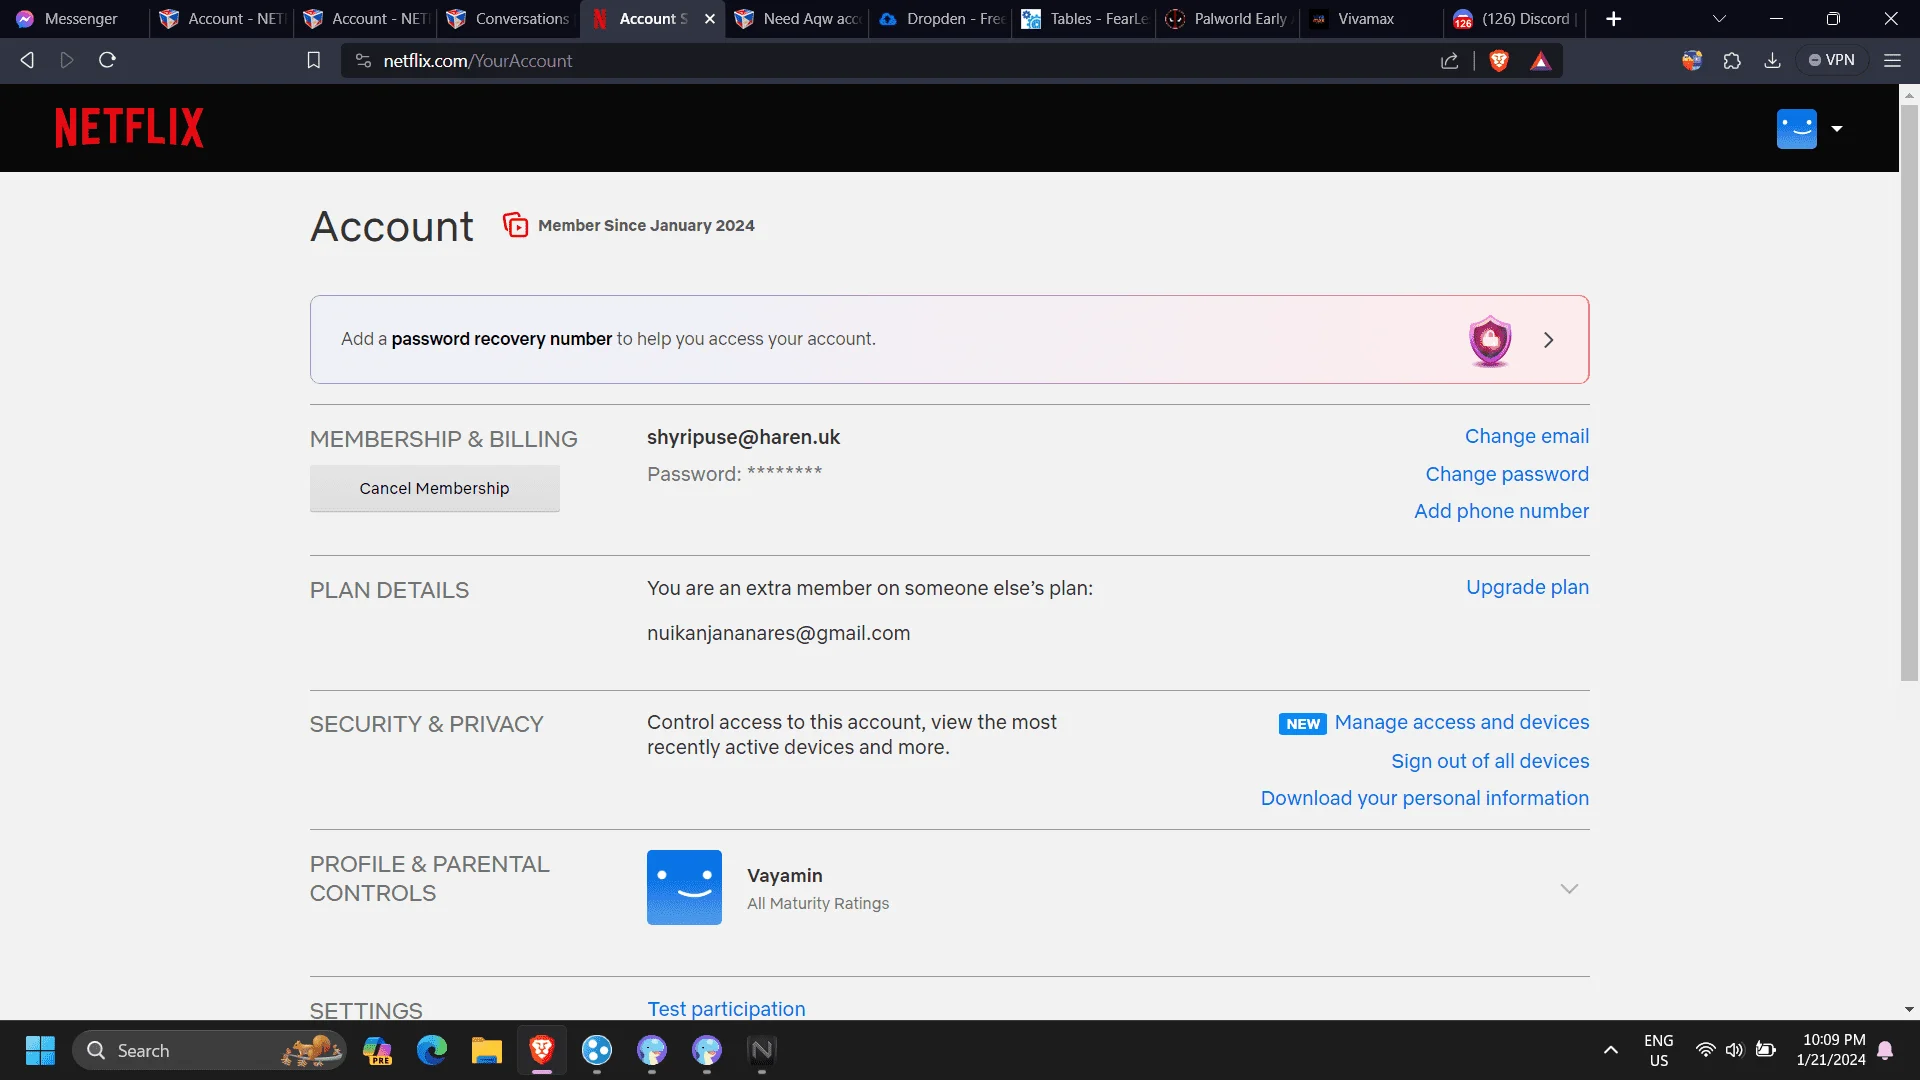Screen dimensions: 1920x1080
Task: Go back to previous page
Action: tap(27, 60)
